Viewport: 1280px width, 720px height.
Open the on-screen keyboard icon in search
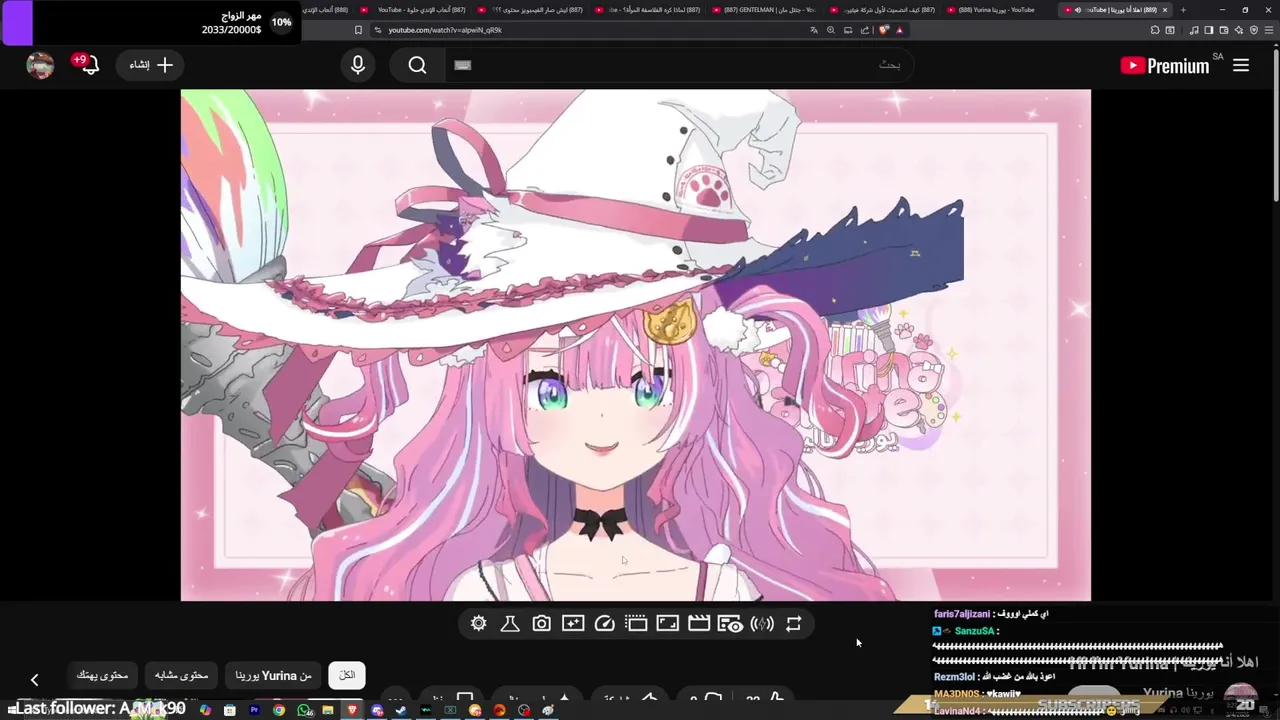pyautogui.click(x=462, y=65)
